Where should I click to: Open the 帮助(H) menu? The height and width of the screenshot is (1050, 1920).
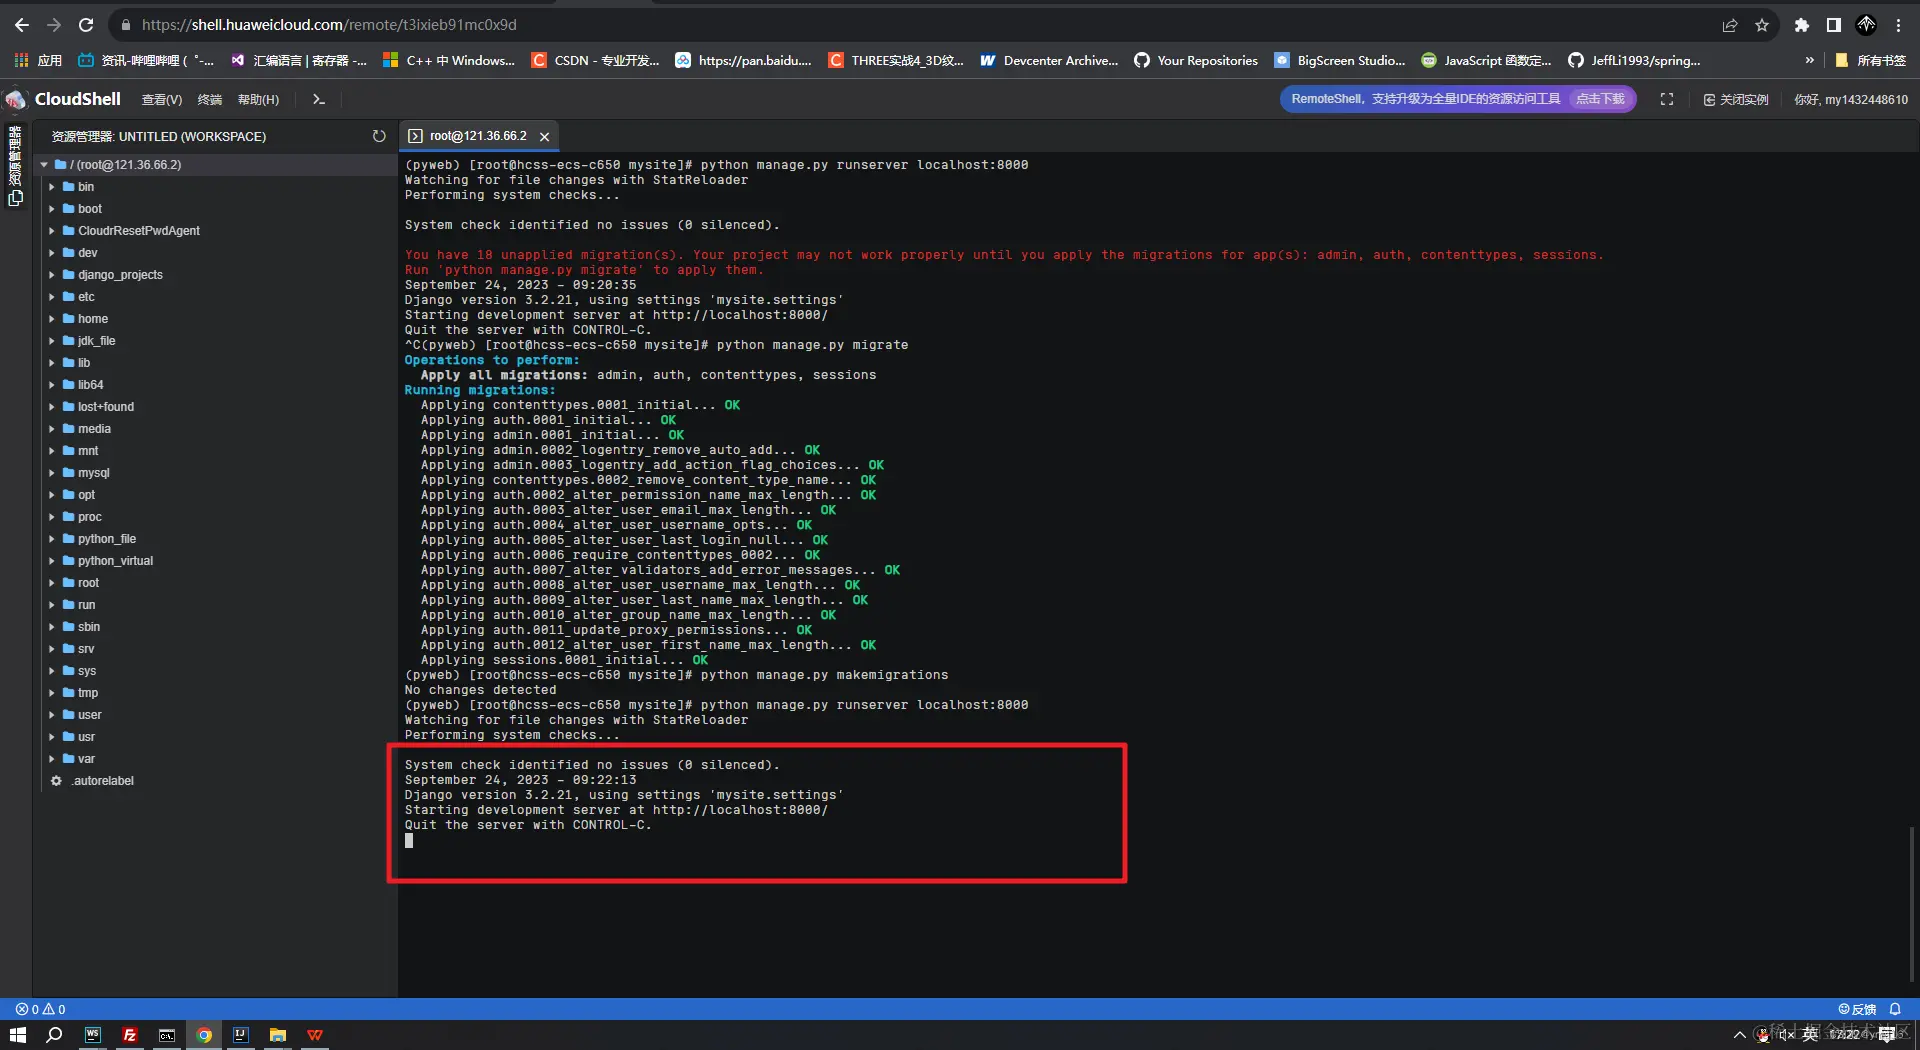pyautogui.click(x=259, y=100)
